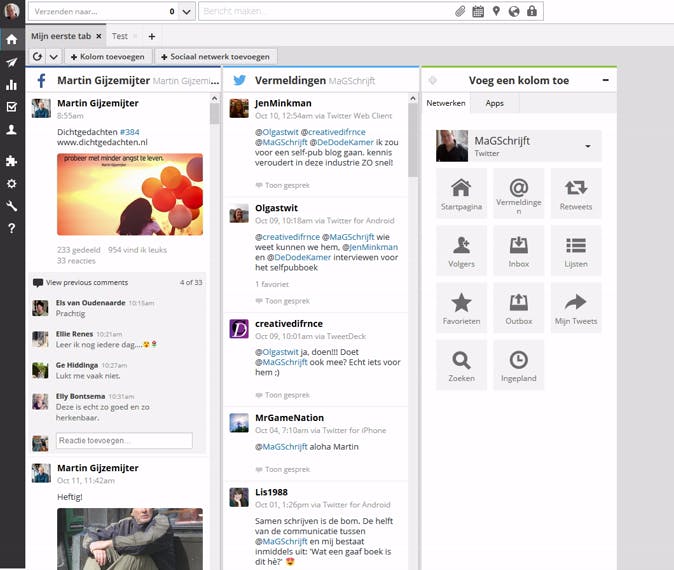Add the Zoeken stream tile
Screen dimensions: 674x570
pyautogui.click(x=461, y=365)
